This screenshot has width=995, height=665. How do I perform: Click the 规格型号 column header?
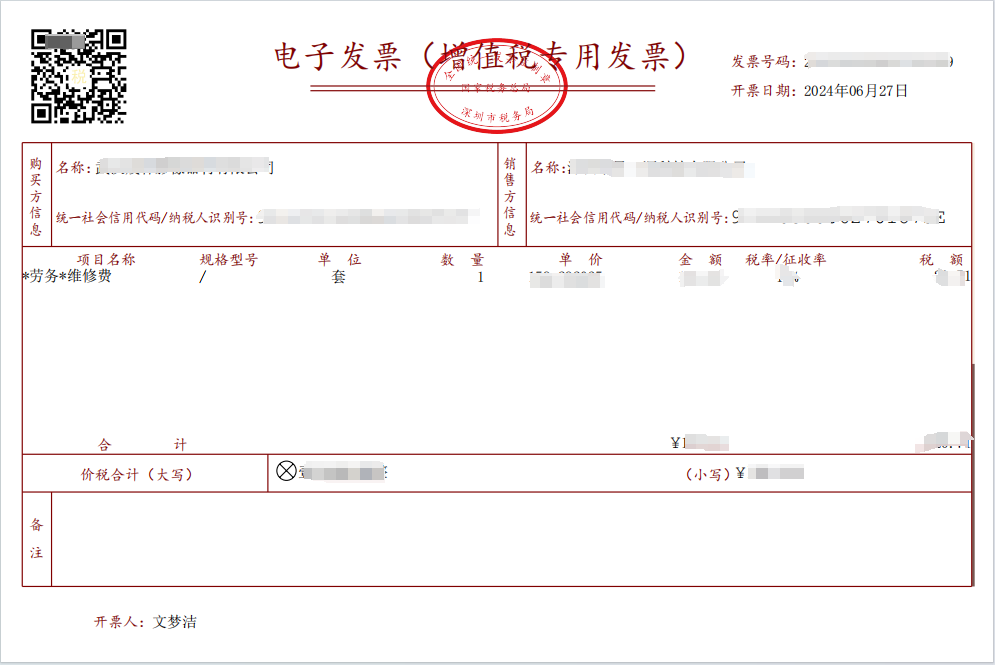[x=229, y=260]
